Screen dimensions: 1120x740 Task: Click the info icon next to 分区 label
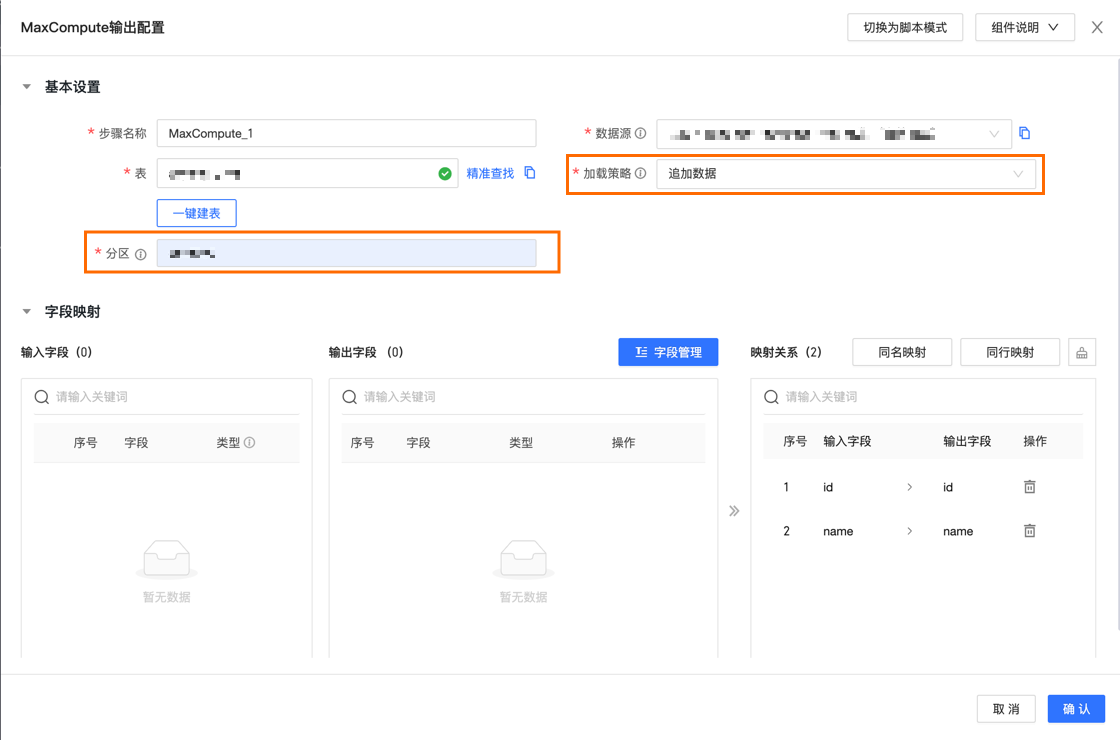coord(141,254)
